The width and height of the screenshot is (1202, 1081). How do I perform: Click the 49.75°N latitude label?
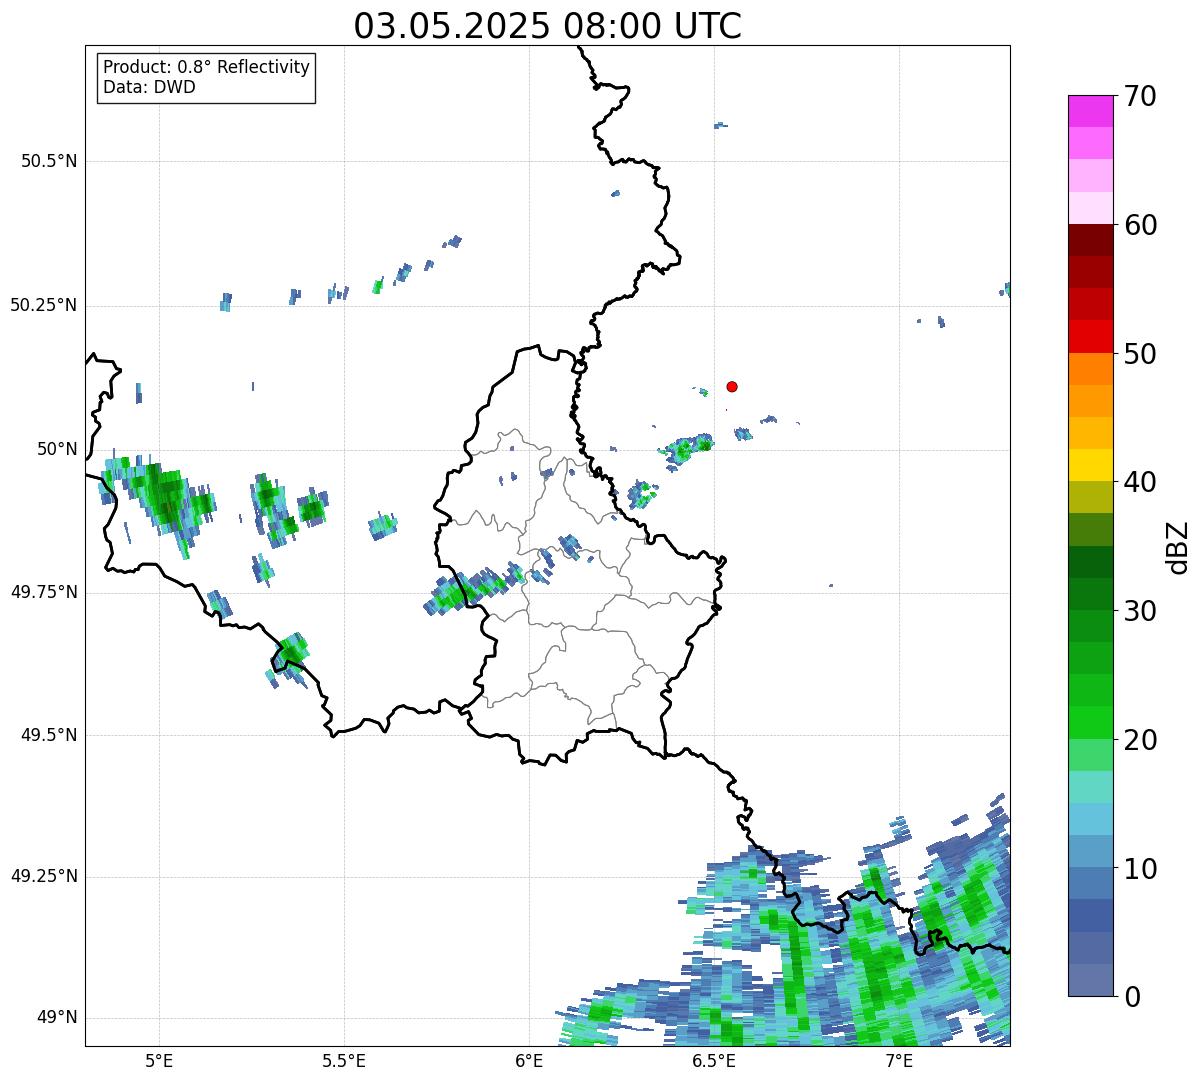click(x=44, y=592)
